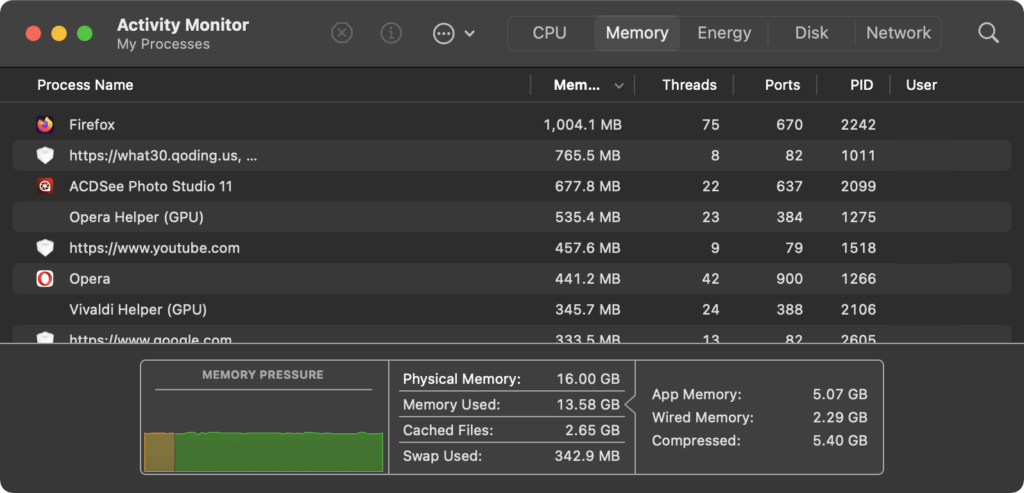Select the Vivaldi Helper (GPU) row
The height and width of the screenshot is (493, 1024).
pyautogui.click(x=512, y=310)
